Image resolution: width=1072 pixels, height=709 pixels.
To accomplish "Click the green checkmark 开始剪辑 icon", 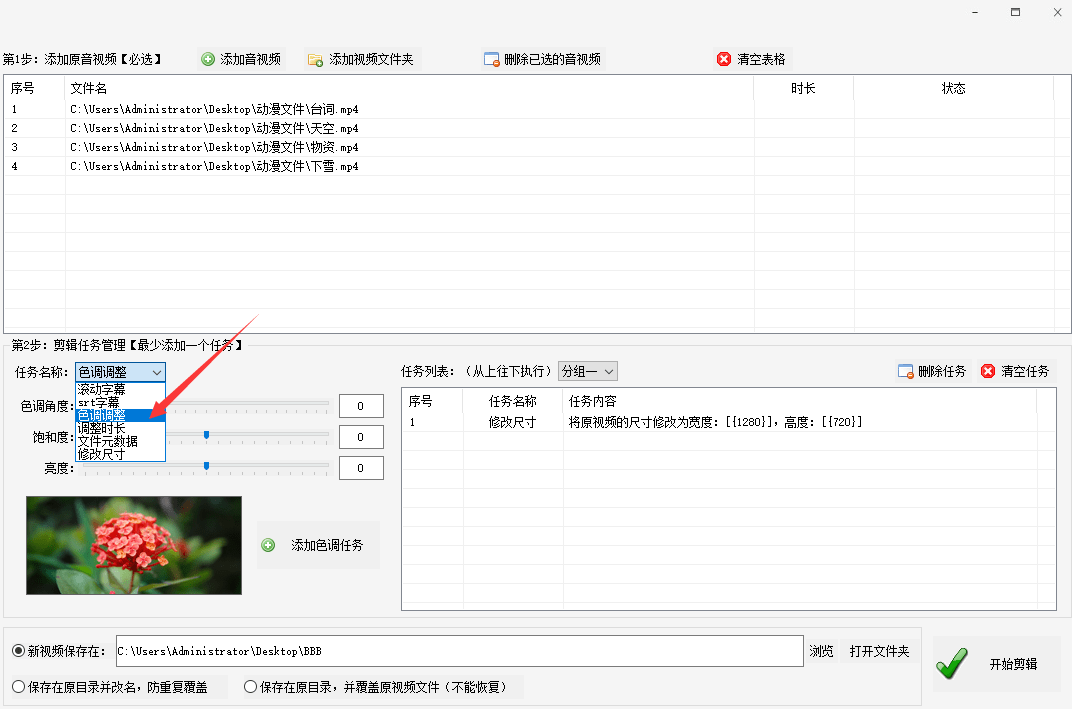I will click(x=952, y=663).
